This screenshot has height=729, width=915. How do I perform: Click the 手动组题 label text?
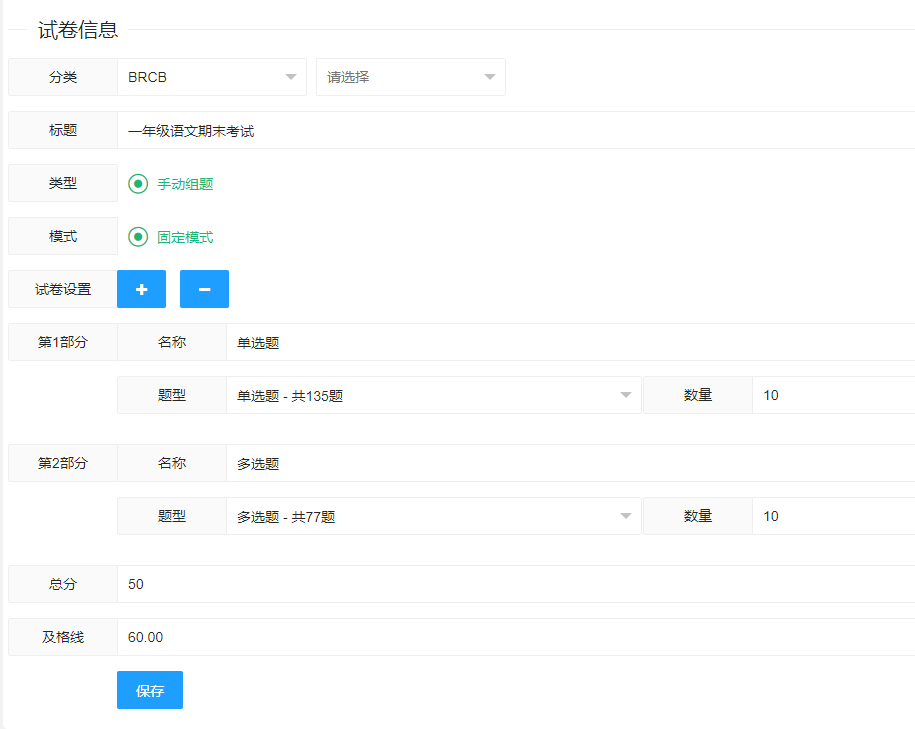click(x=185, y=184)
